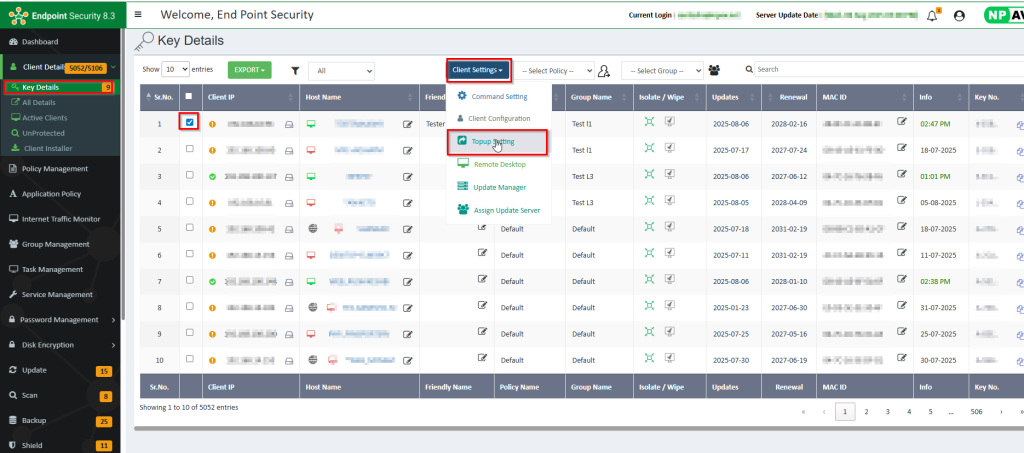Image resolution: width=1024 pixels, height=453 pixels.
Task: Click the notification bell icon
Action: pos(932,16)
